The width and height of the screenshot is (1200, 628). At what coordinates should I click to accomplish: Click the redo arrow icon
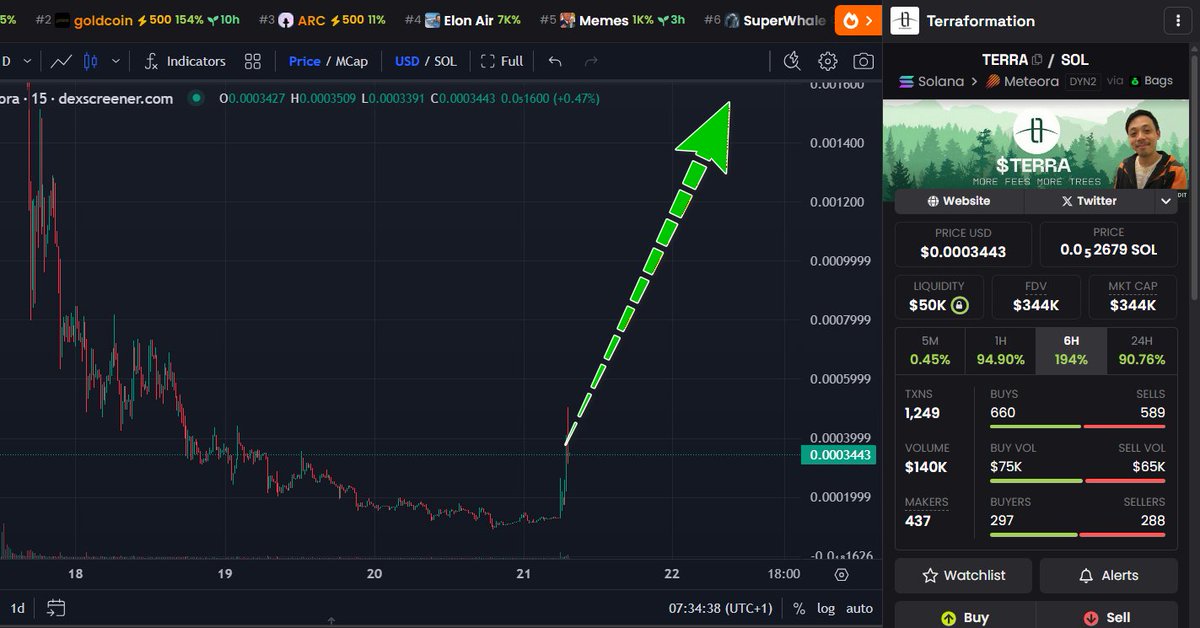[x=591, y=61]
